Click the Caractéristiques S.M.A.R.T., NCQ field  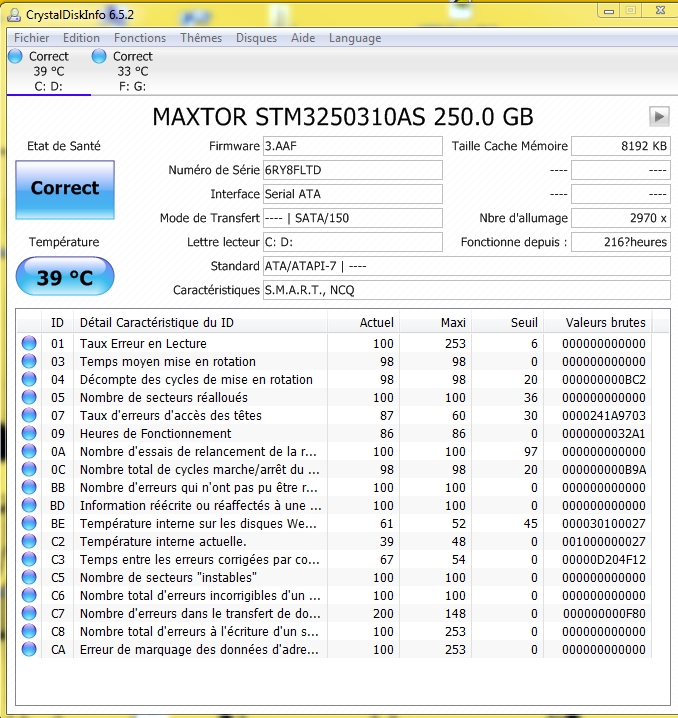coord(466,290)
